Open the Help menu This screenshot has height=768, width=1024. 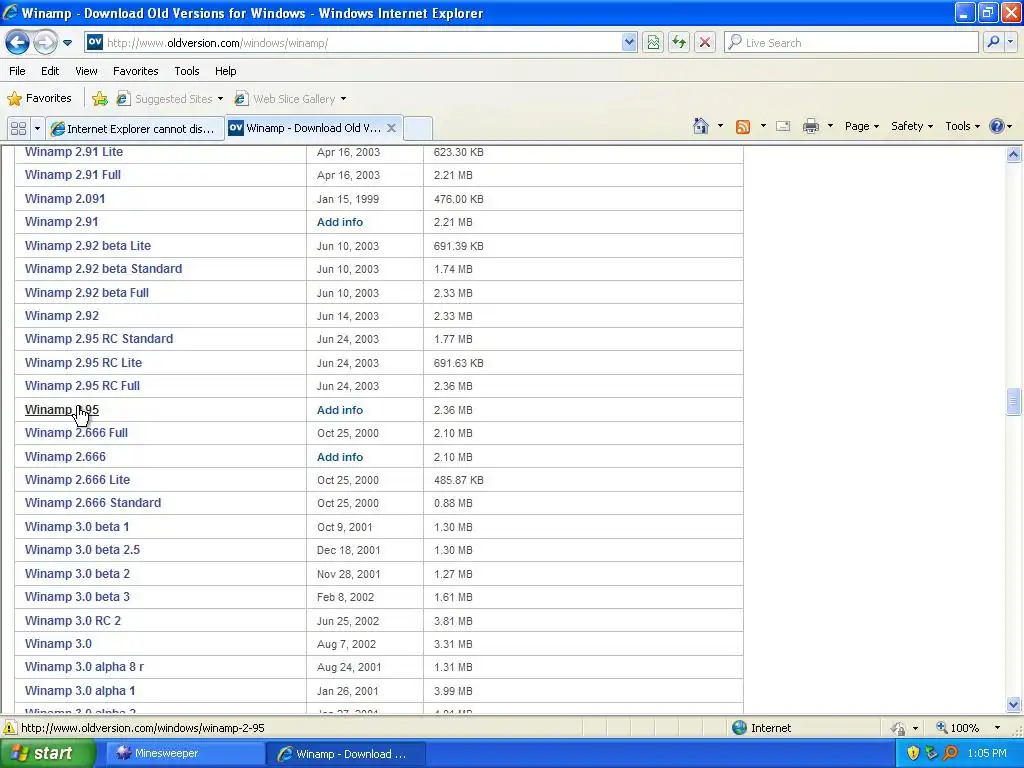tap(226, 71)
